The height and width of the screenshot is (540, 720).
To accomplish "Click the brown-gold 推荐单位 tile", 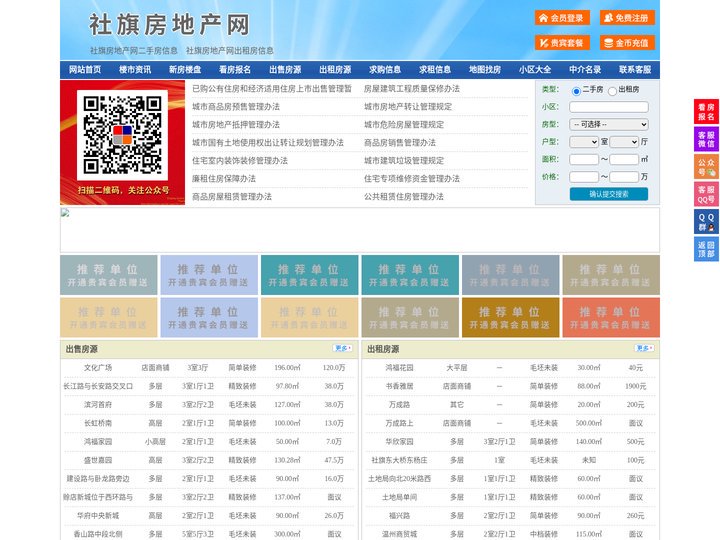I will pyautogui.click(x=510, y=317).
